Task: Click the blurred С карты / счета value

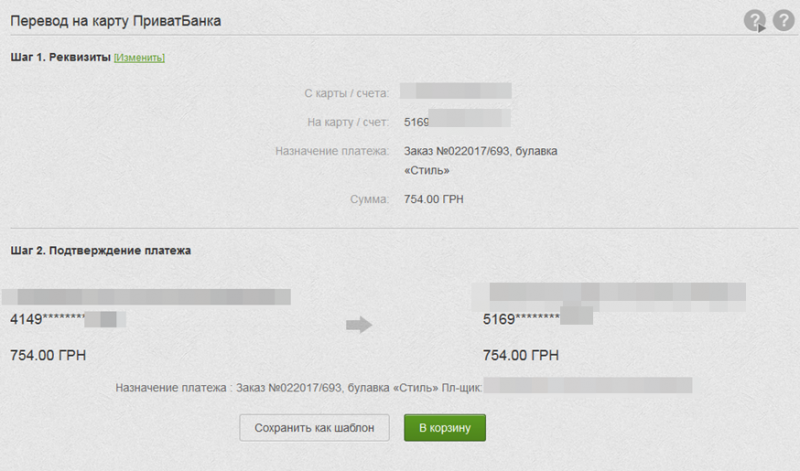Action: (455, 92)
